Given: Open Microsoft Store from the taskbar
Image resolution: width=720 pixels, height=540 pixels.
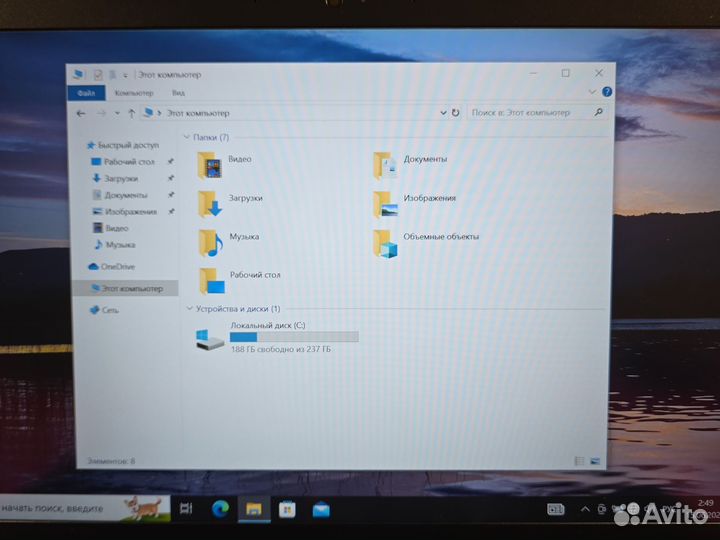Looking at the screenshot, I should [287, 509].
